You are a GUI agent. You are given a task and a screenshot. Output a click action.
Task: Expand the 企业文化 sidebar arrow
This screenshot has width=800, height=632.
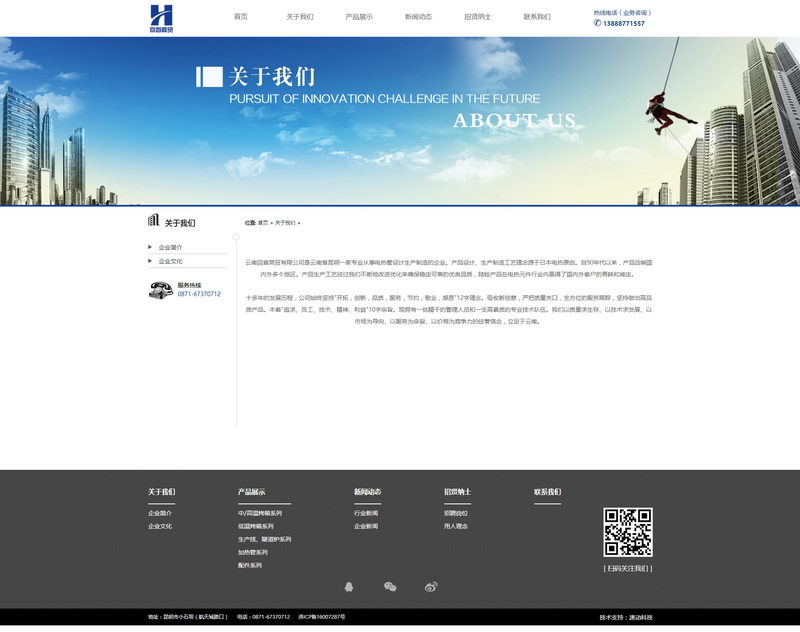(150, 261)
